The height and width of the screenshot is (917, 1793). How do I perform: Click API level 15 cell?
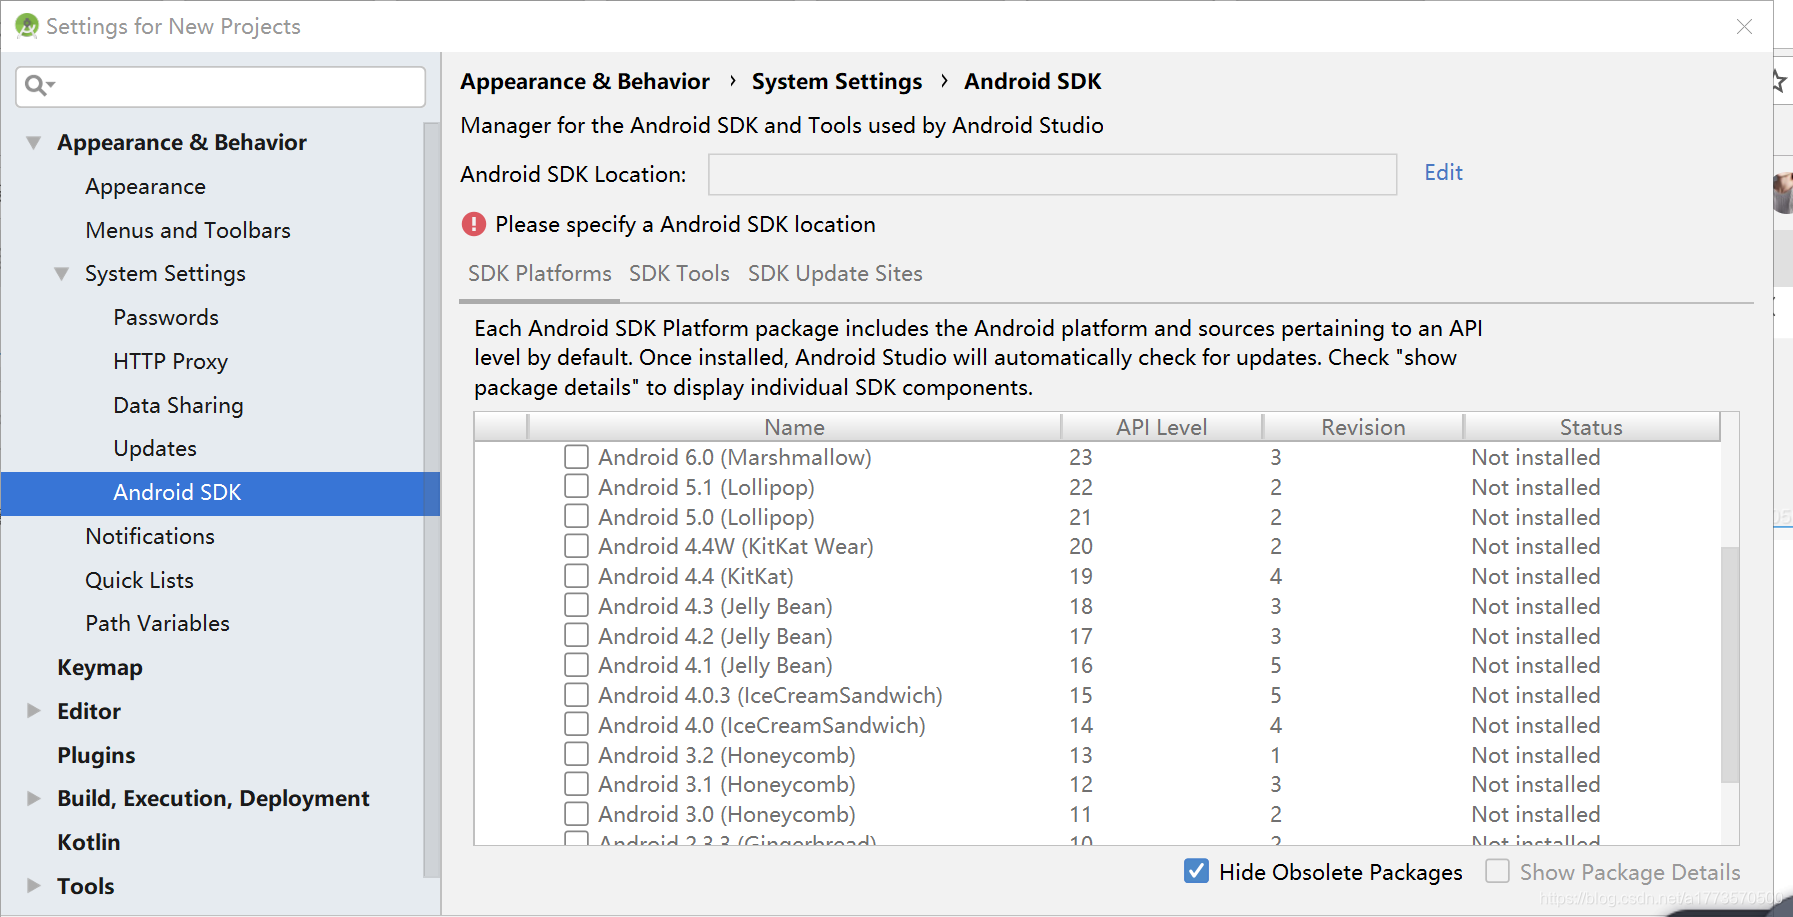point(1081,695)
